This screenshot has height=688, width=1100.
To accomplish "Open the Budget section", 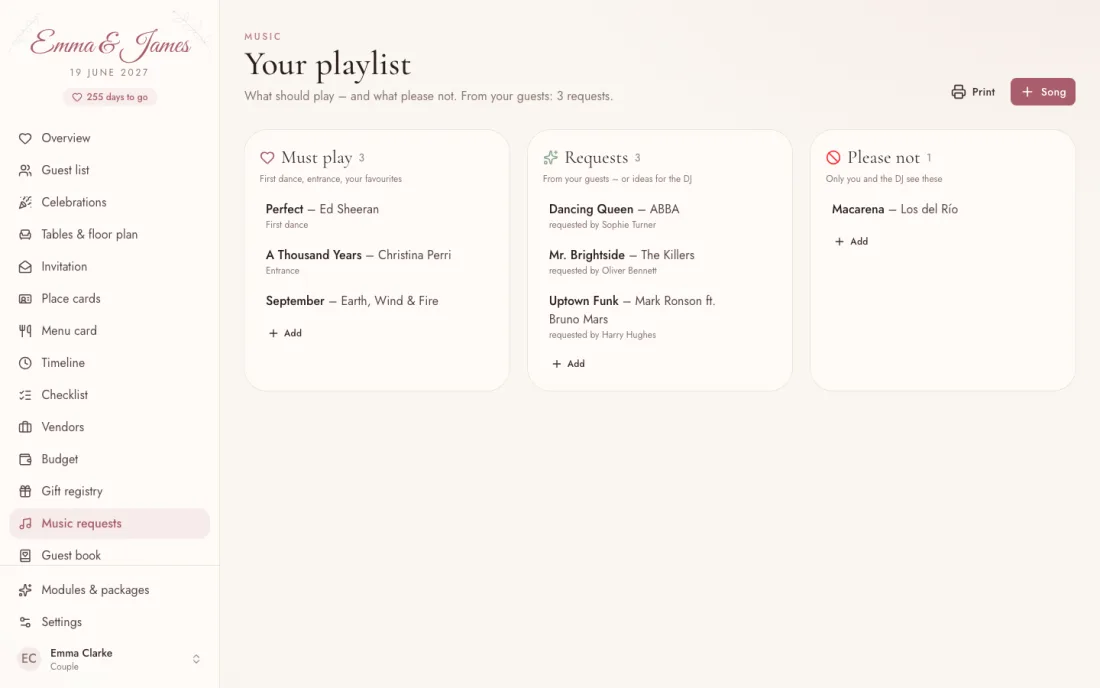I will tap(109, 459).
